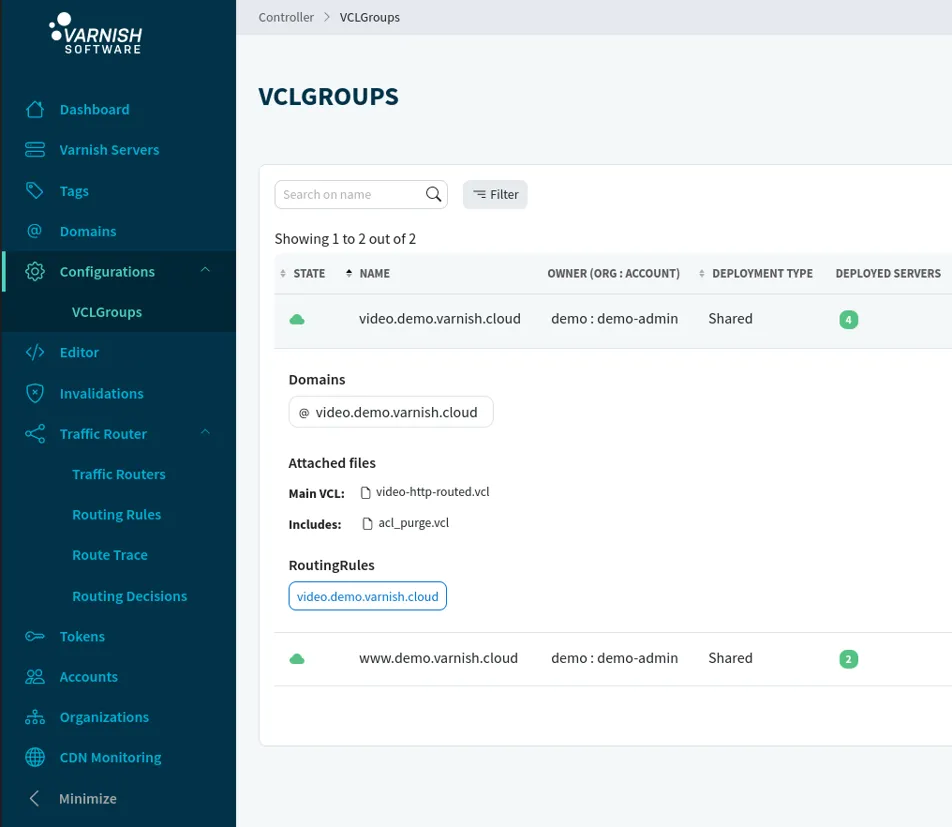
Task: Click Shared in www.demo.varnish.cloud row
Action: (x=730, y=658)
